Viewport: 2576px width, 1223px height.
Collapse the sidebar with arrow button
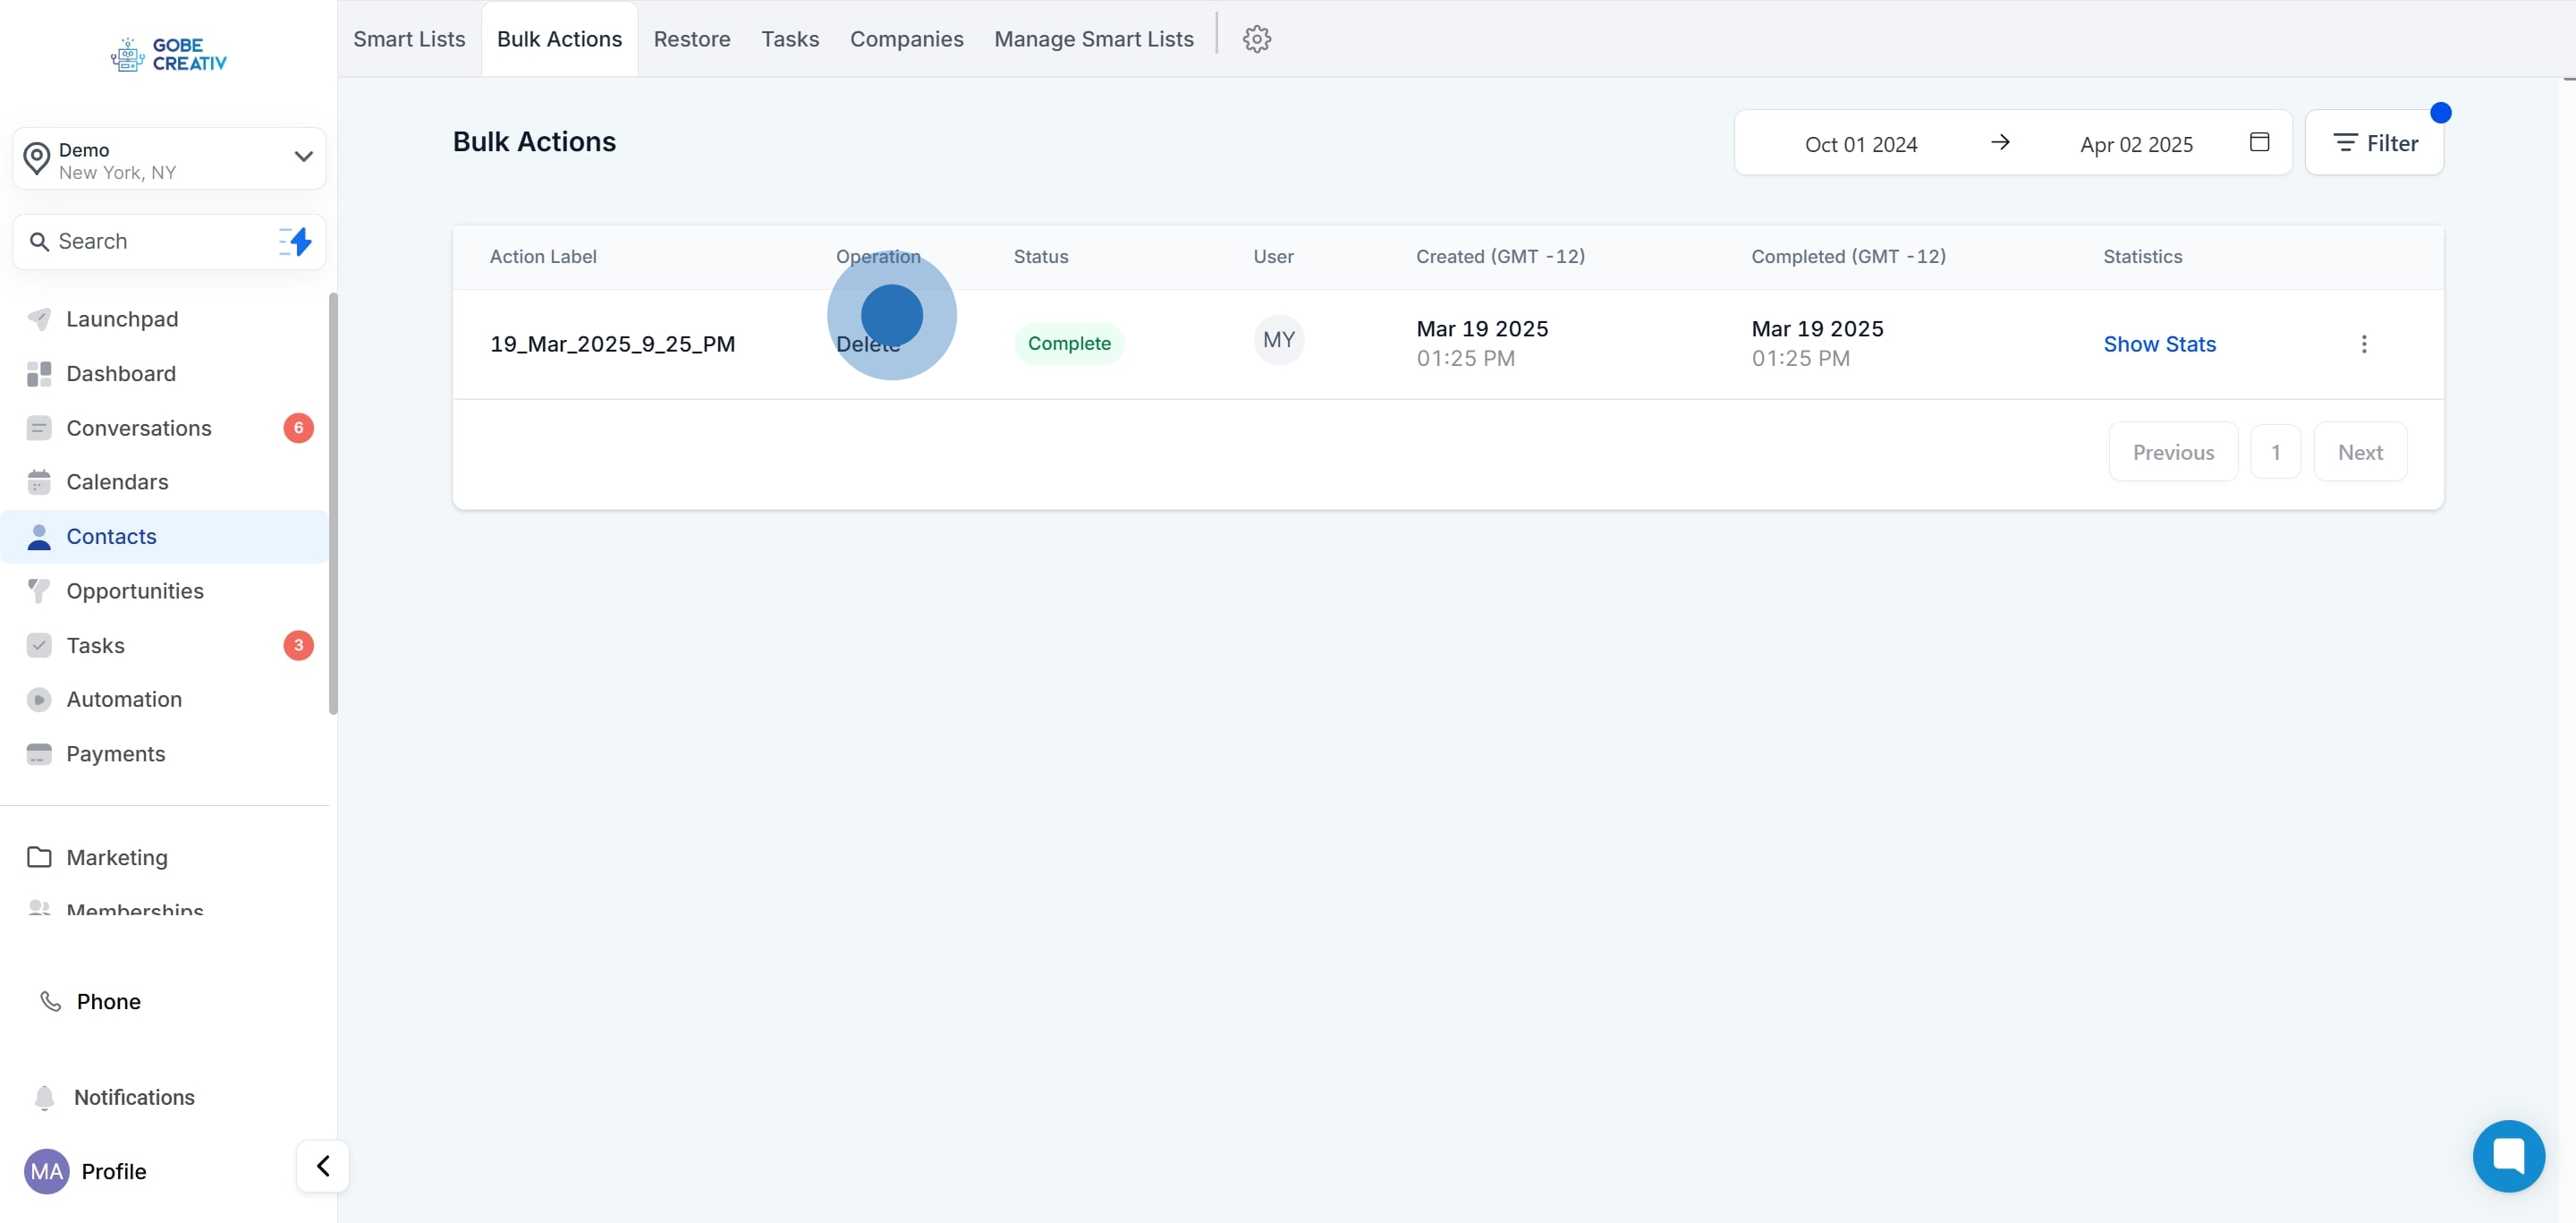(x=323, y=1166)
